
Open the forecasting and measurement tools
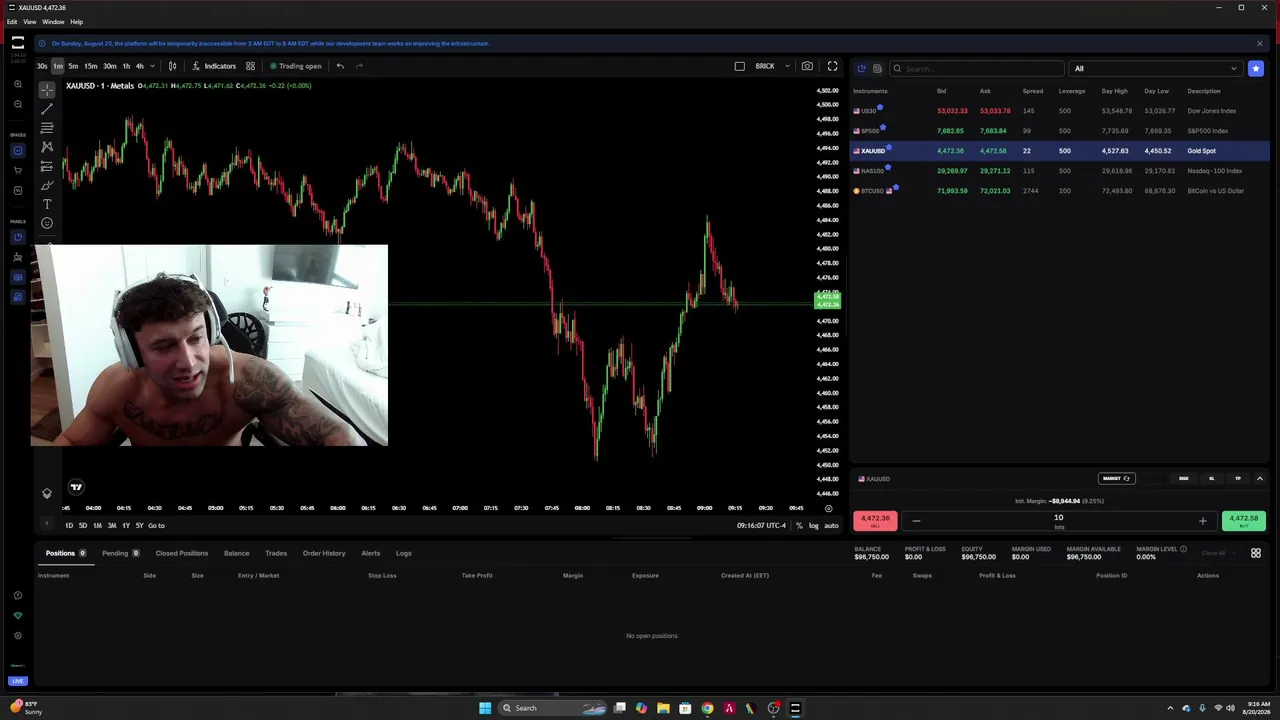(x=47, y=166)
